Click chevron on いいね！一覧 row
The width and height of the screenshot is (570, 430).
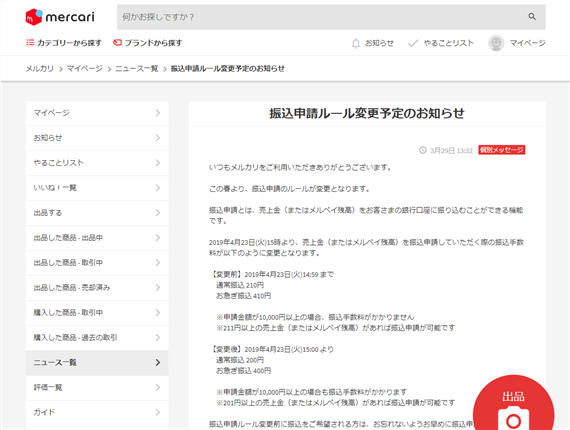158,188
